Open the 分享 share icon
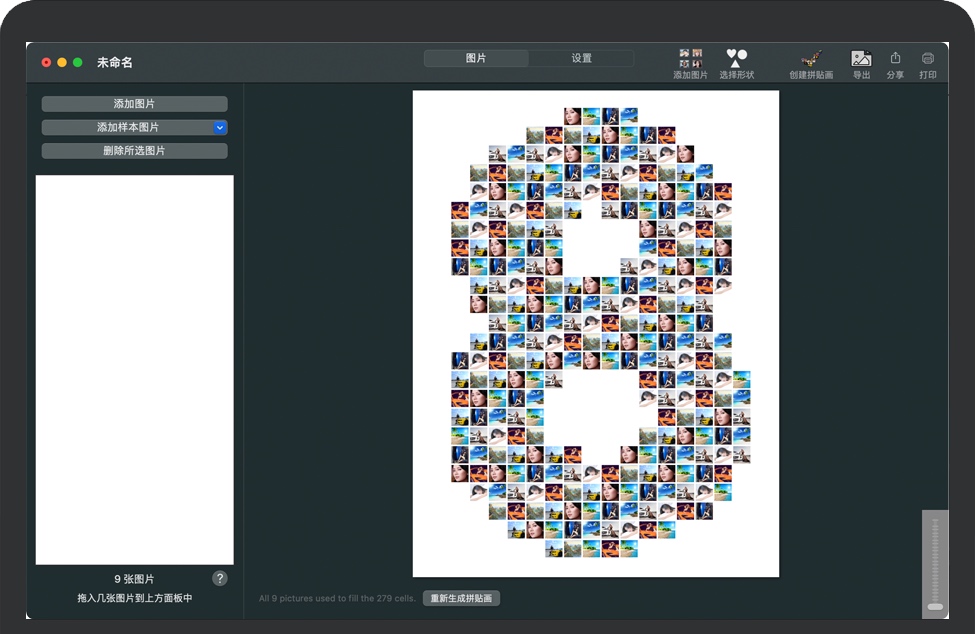This screenshot has height=634, width=975. [895, 58]
